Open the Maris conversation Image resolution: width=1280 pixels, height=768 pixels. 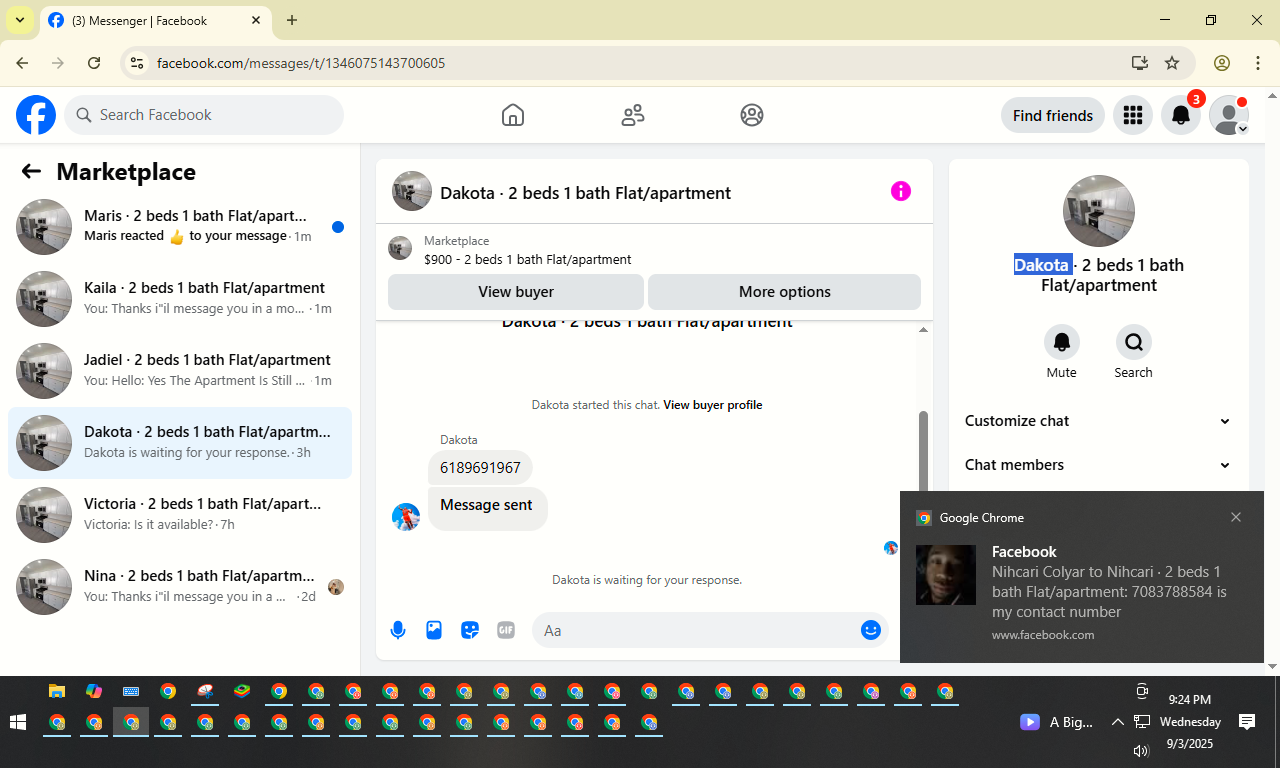(180, 227)
